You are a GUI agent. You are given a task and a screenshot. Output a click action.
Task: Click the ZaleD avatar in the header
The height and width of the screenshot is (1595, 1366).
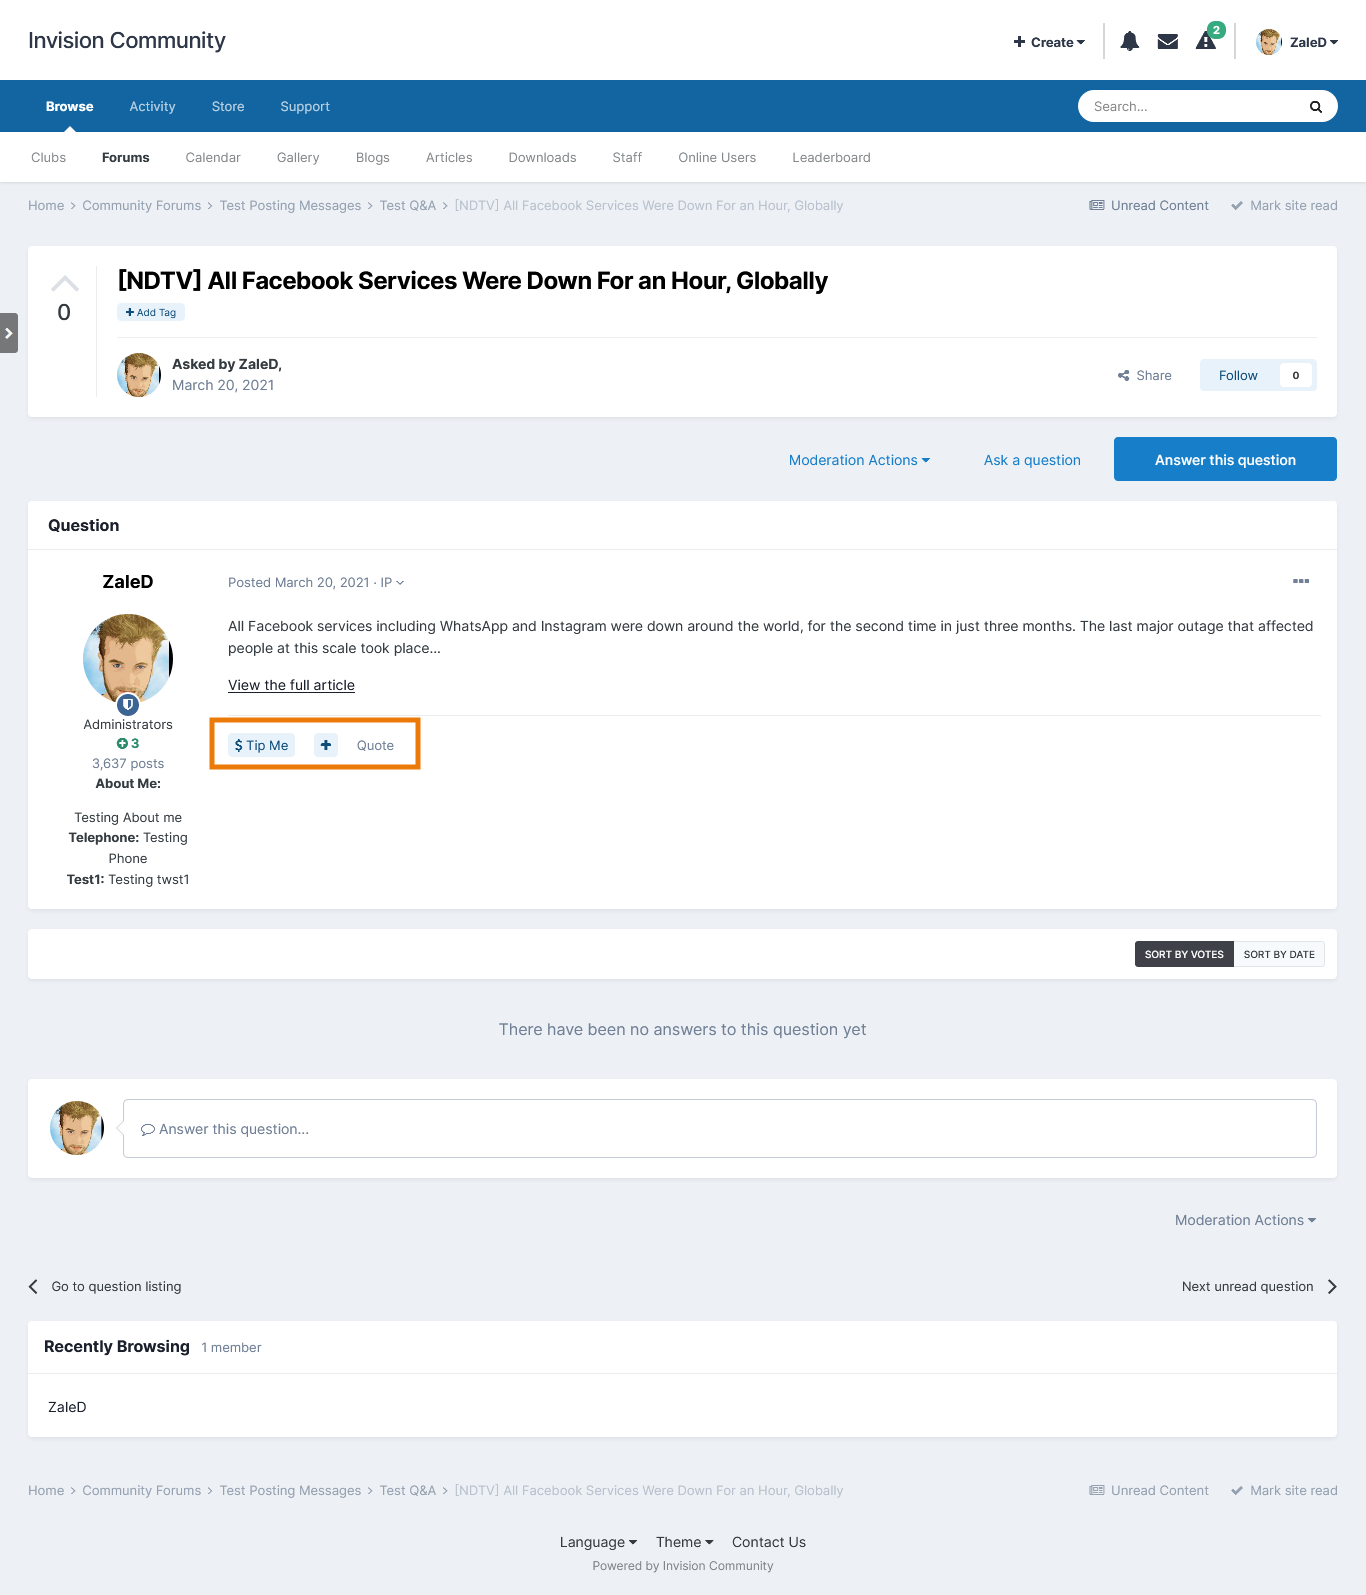pyautogui.click(x=1269, y=42)
